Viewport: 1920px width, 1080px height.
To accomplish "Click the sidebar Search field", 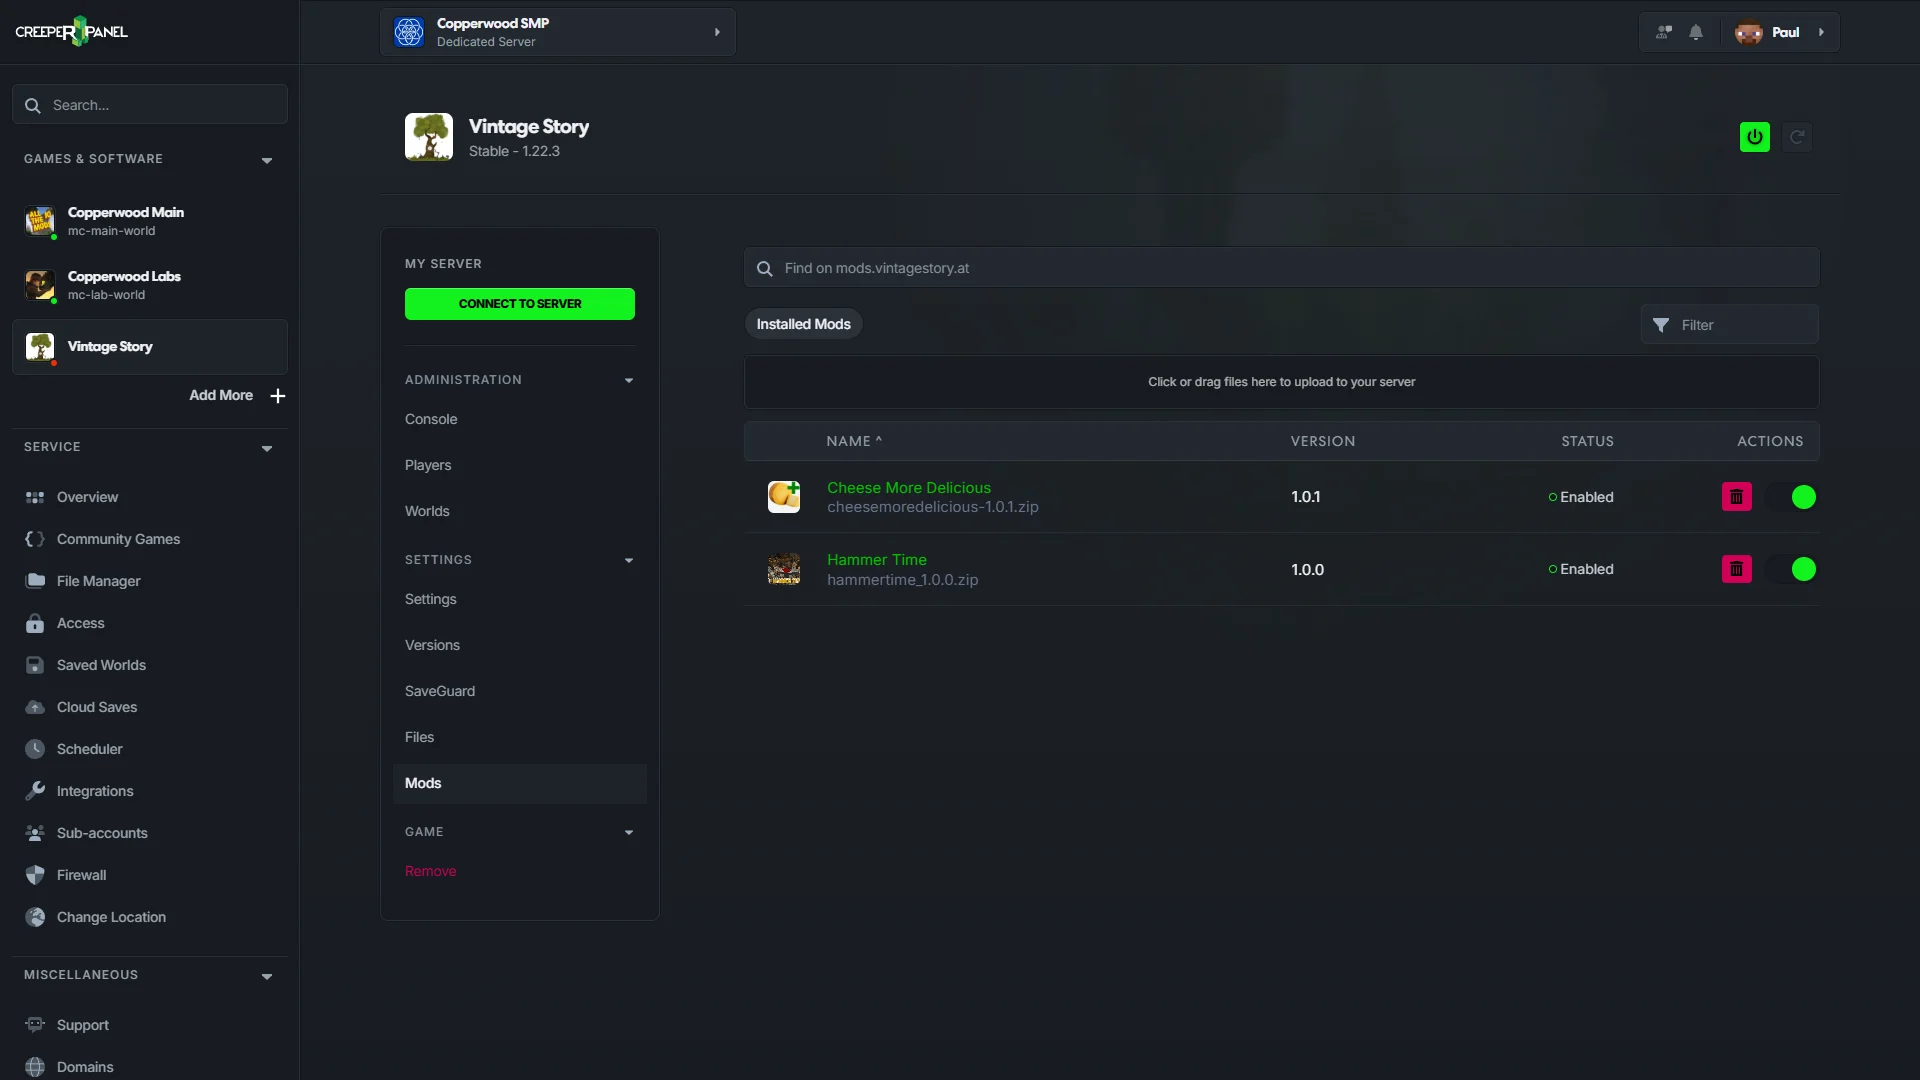I will [150, 105].
